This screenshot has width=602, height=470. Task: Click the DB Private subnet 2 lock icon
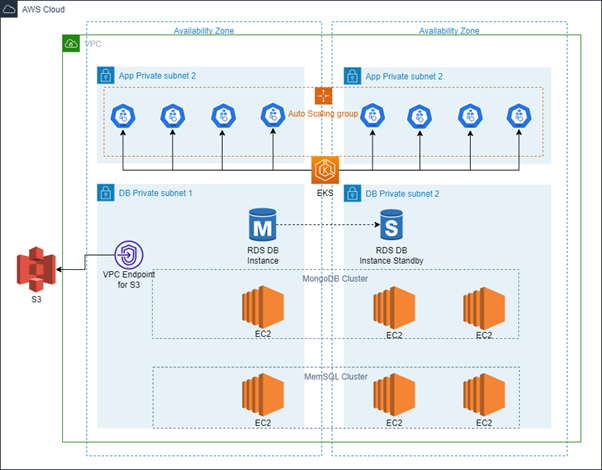pos(352,192)
